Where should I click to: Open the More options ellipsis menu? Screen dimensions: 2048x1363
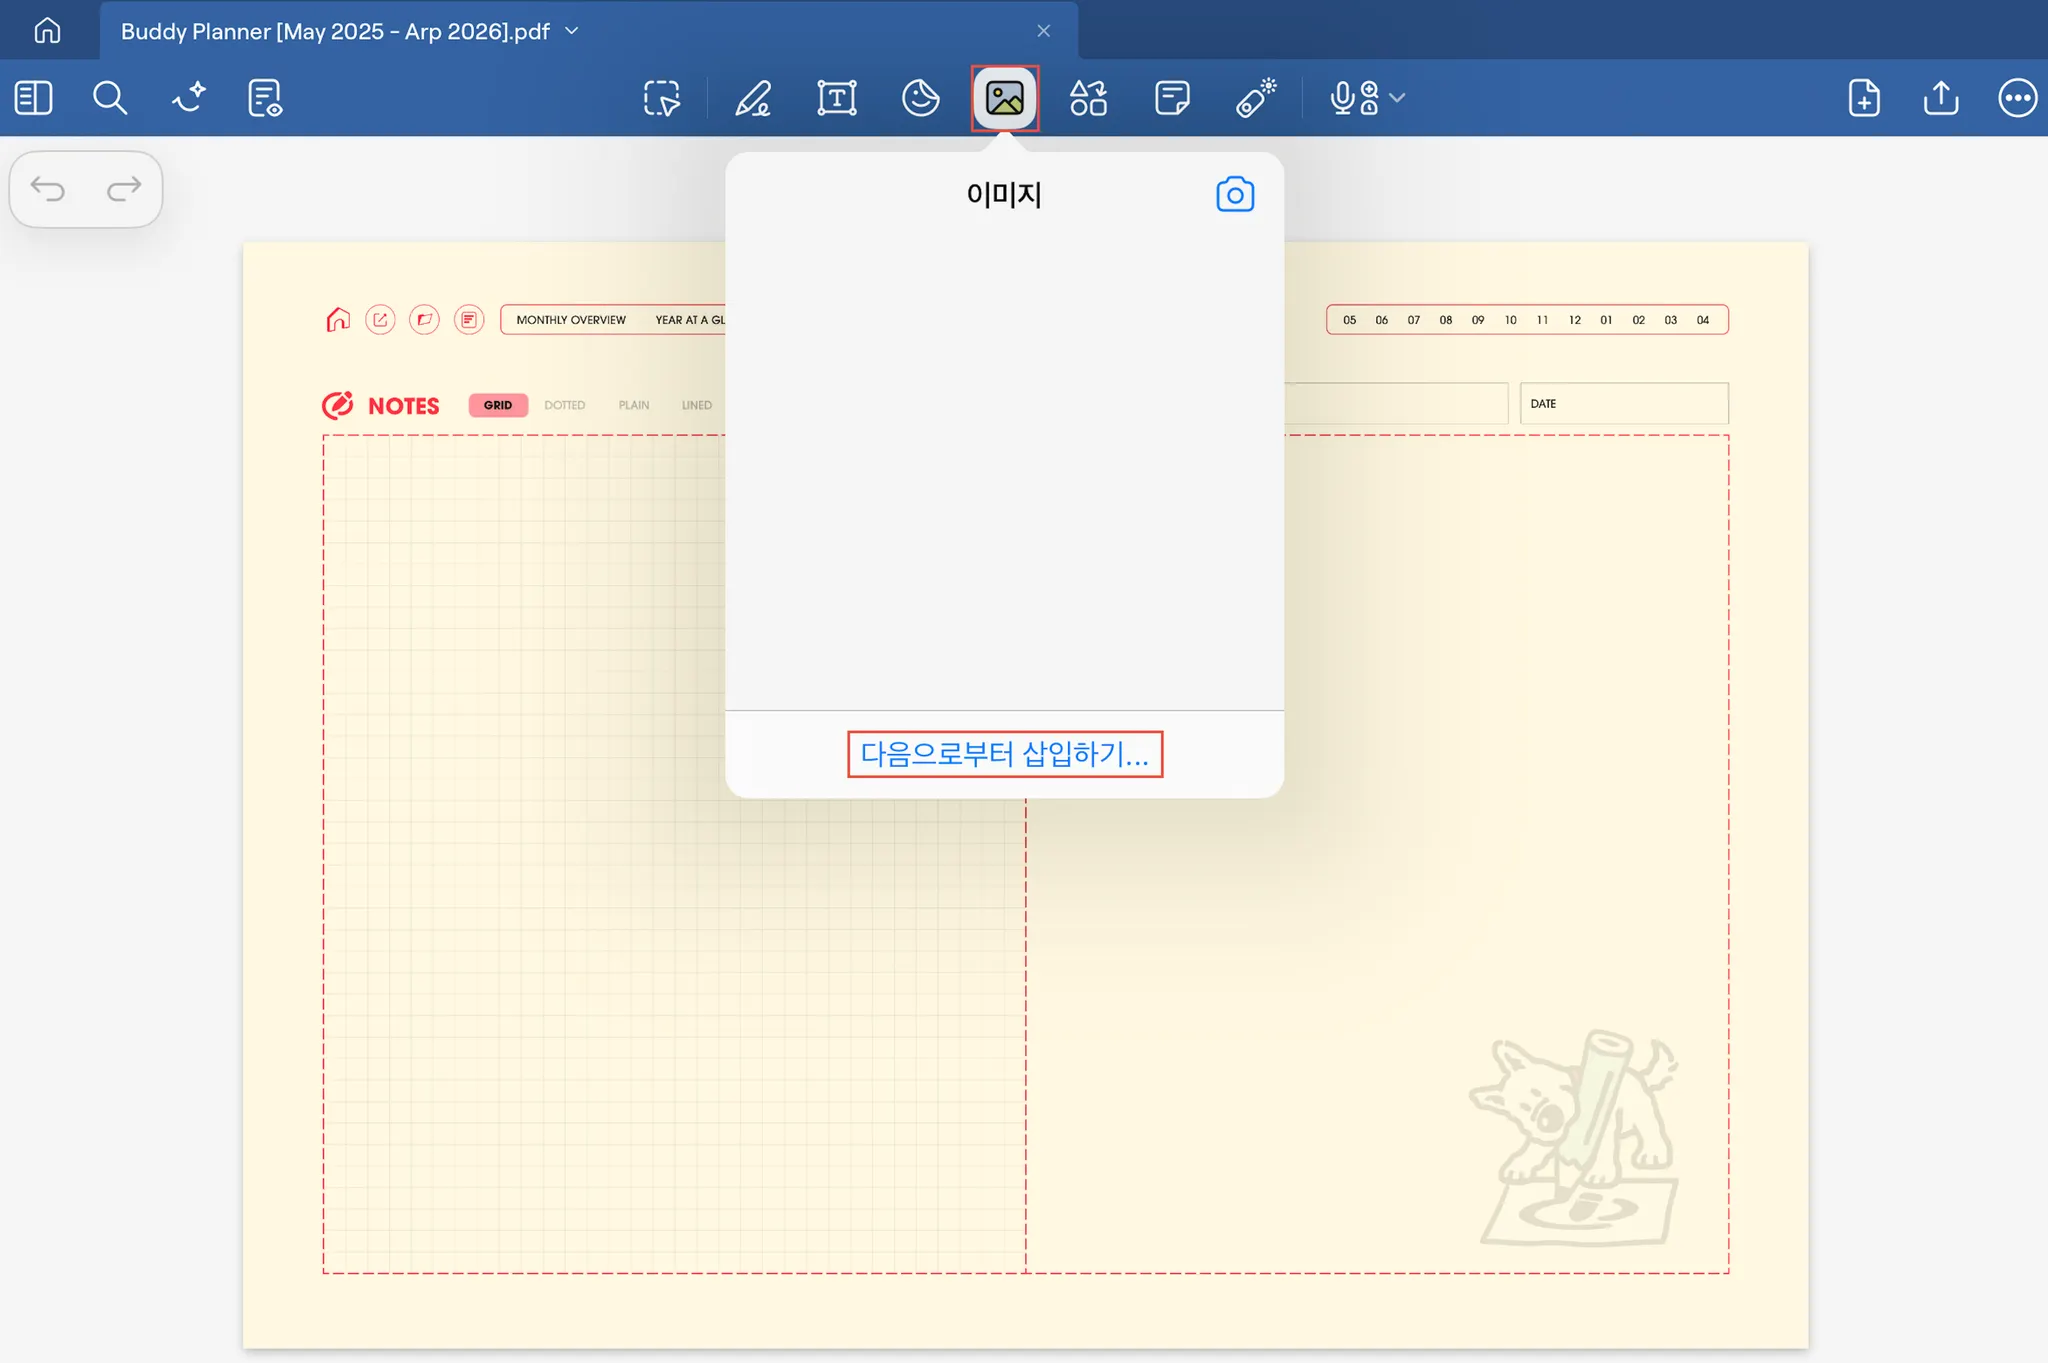2017,98
